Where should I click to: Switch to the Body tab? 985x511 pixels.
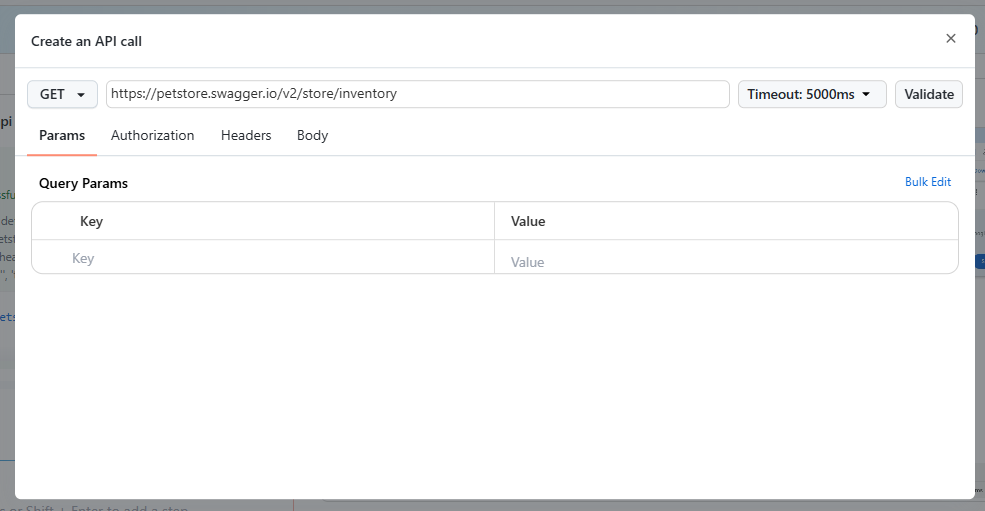(312, 136)
